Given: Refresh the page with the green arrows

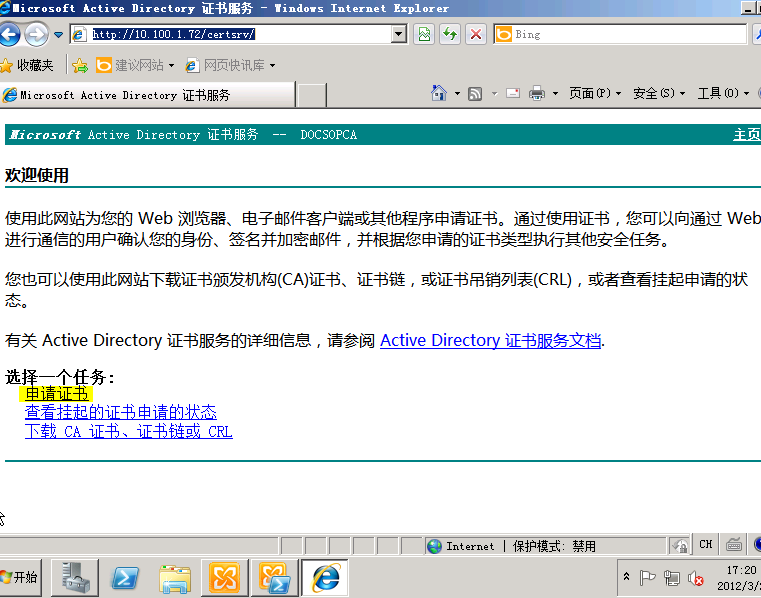Looking at the screenshot, I should (x=450, y=34).
